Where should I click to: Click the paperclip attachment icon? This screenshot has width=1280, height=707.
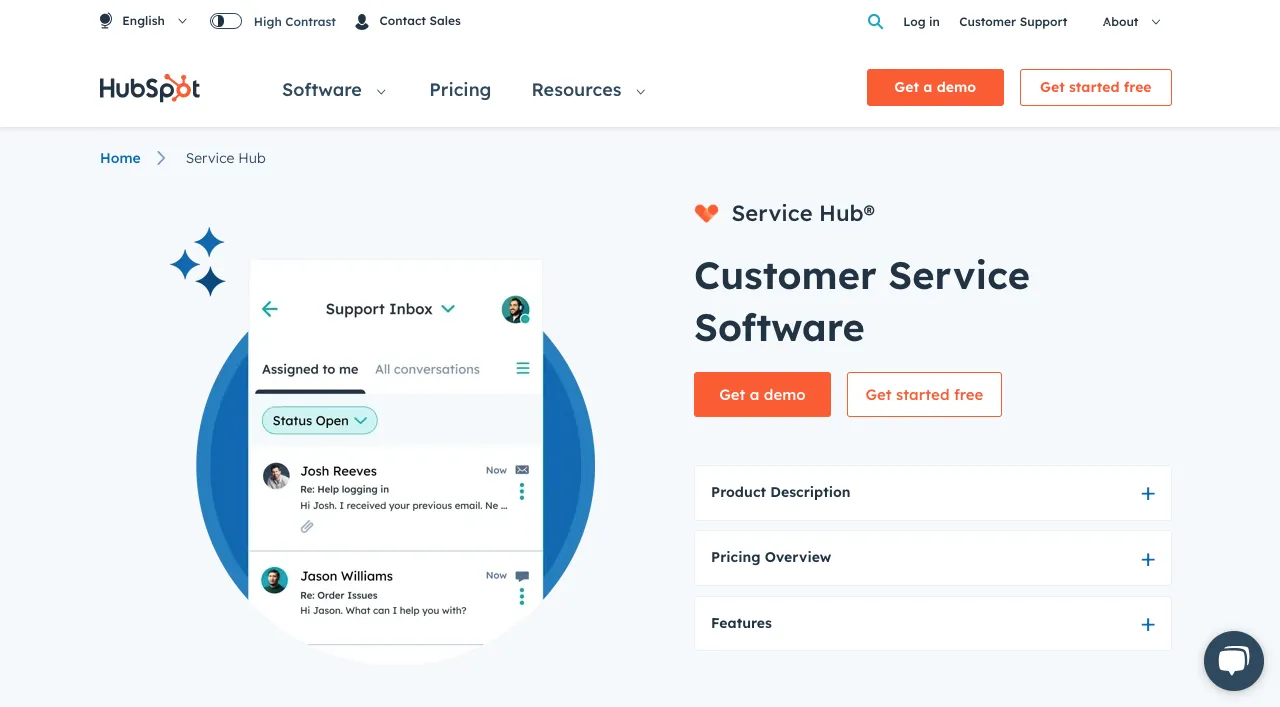307,527
